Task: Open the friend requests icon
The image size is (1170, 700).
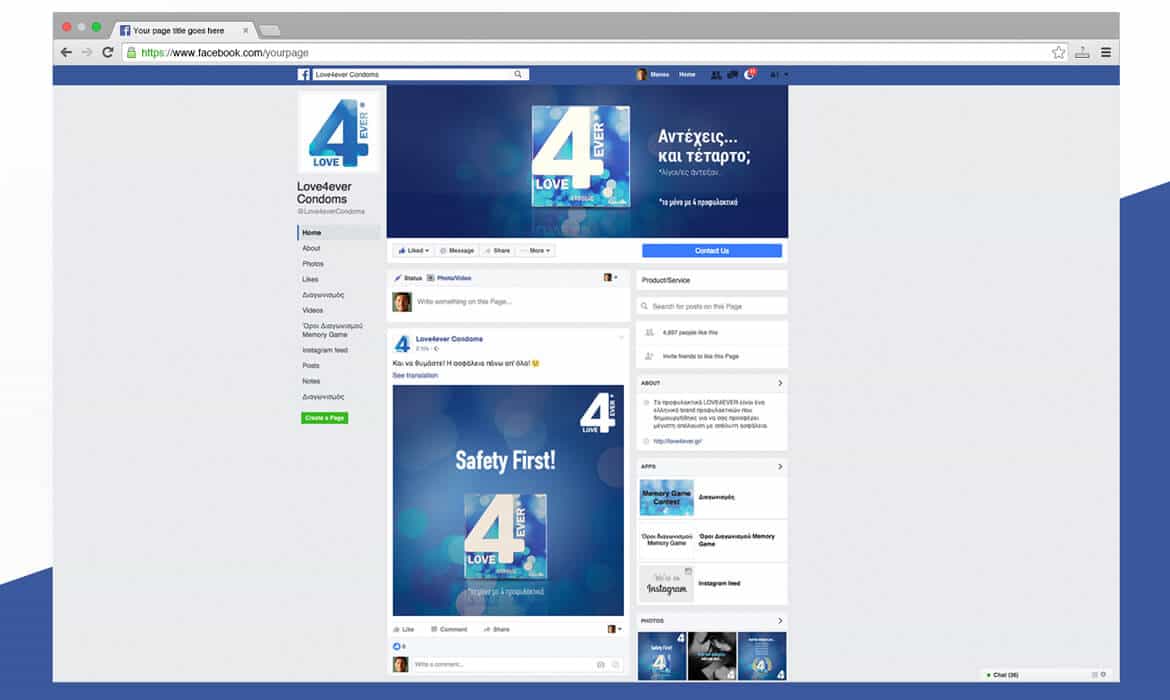Action: pyautogui.click(x=716, y=75)
